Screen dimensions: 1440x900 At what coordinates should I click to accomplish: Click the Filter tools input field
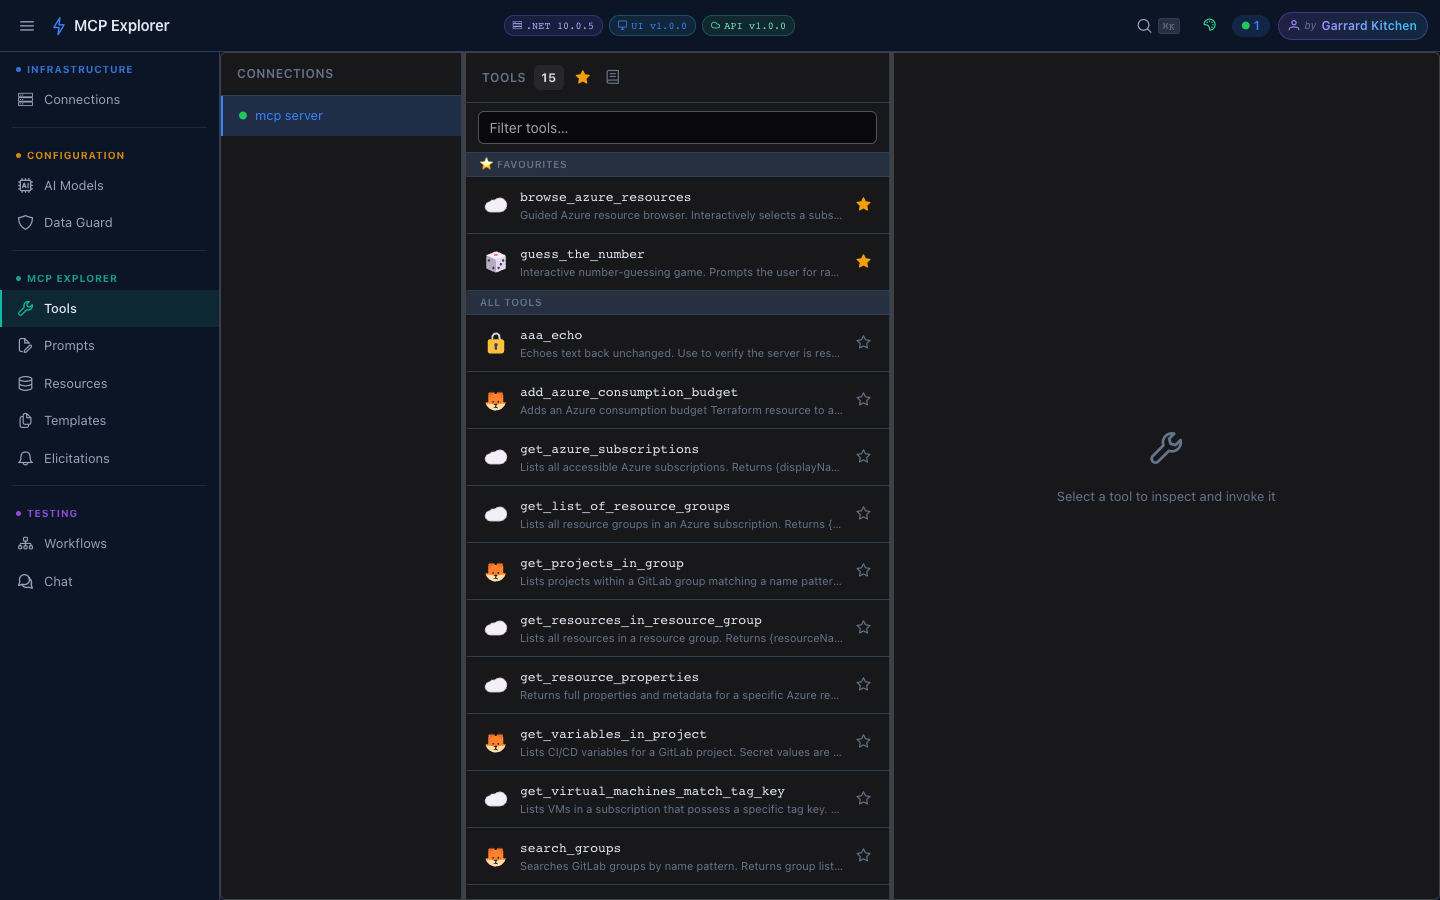click(x=677, y=128)
